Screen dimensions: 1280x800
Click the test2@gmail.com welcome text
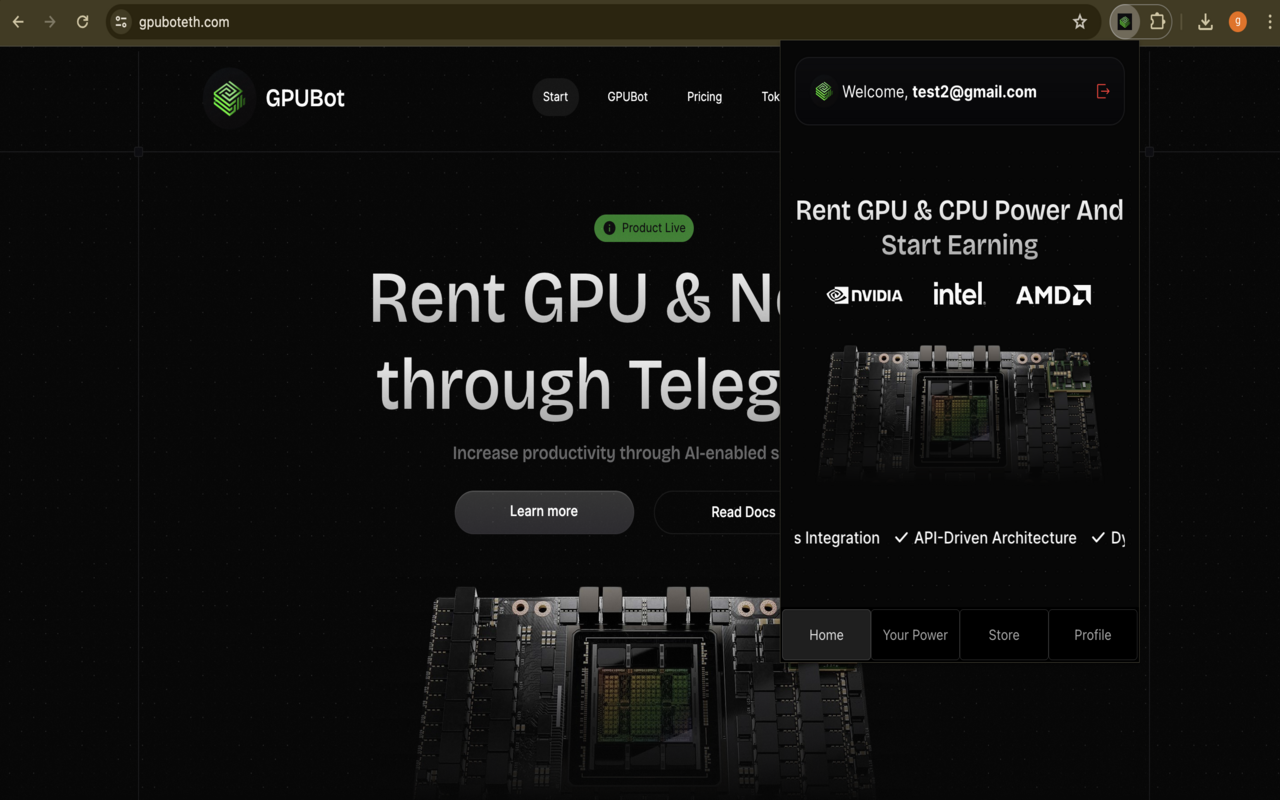pyautogui.click(x=974, y=92)
